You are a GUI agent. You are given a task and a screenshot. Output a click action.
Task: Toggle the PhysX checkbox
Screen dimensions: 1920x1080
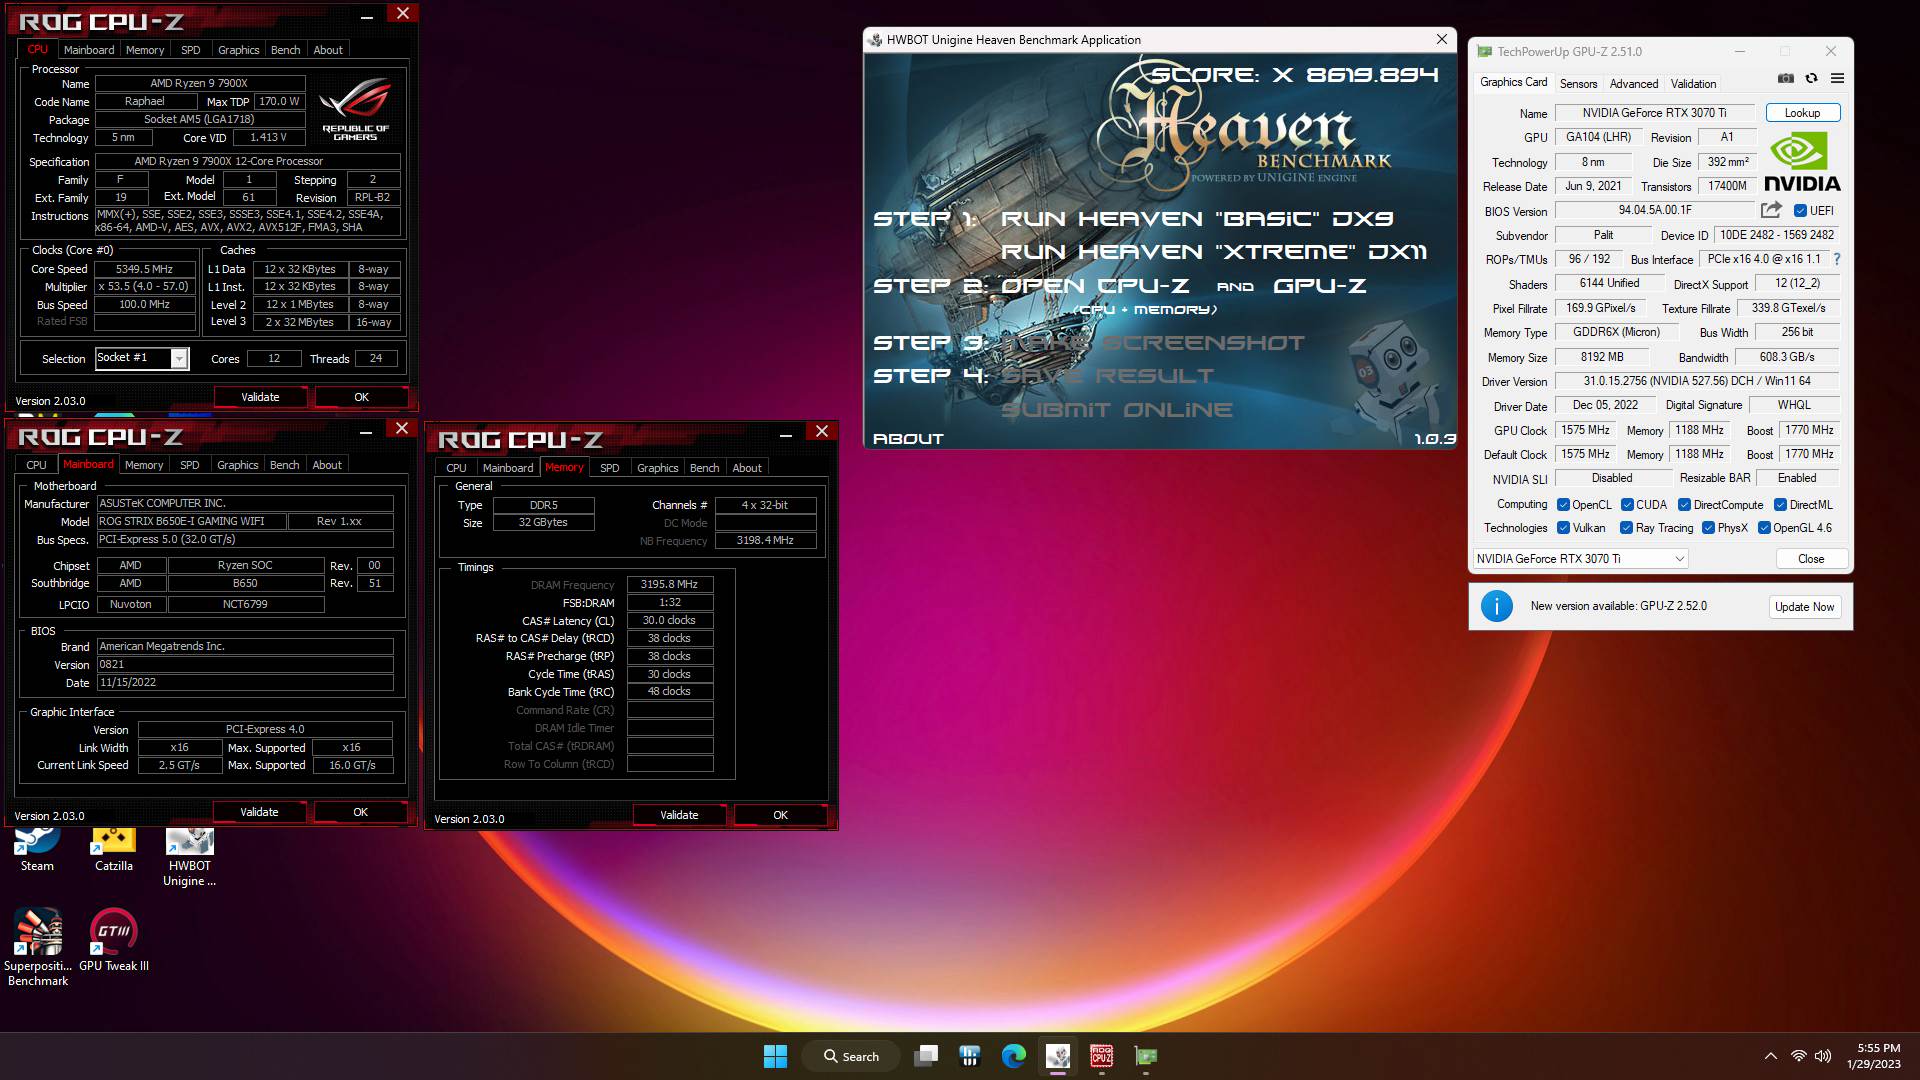(x=1708, y=528)
